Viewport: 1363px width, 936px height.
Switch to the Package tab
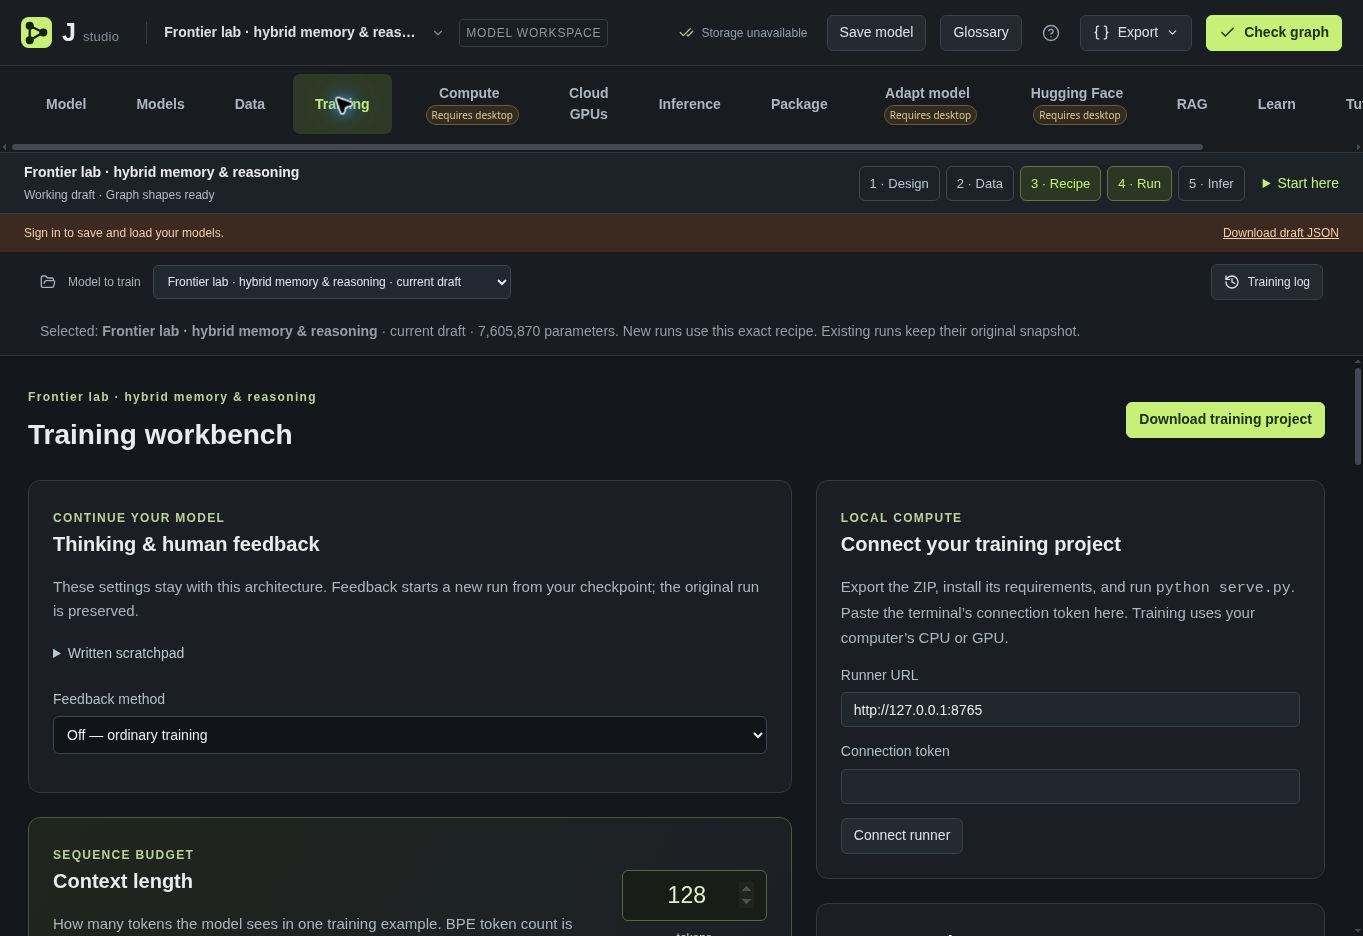(799, 104)
